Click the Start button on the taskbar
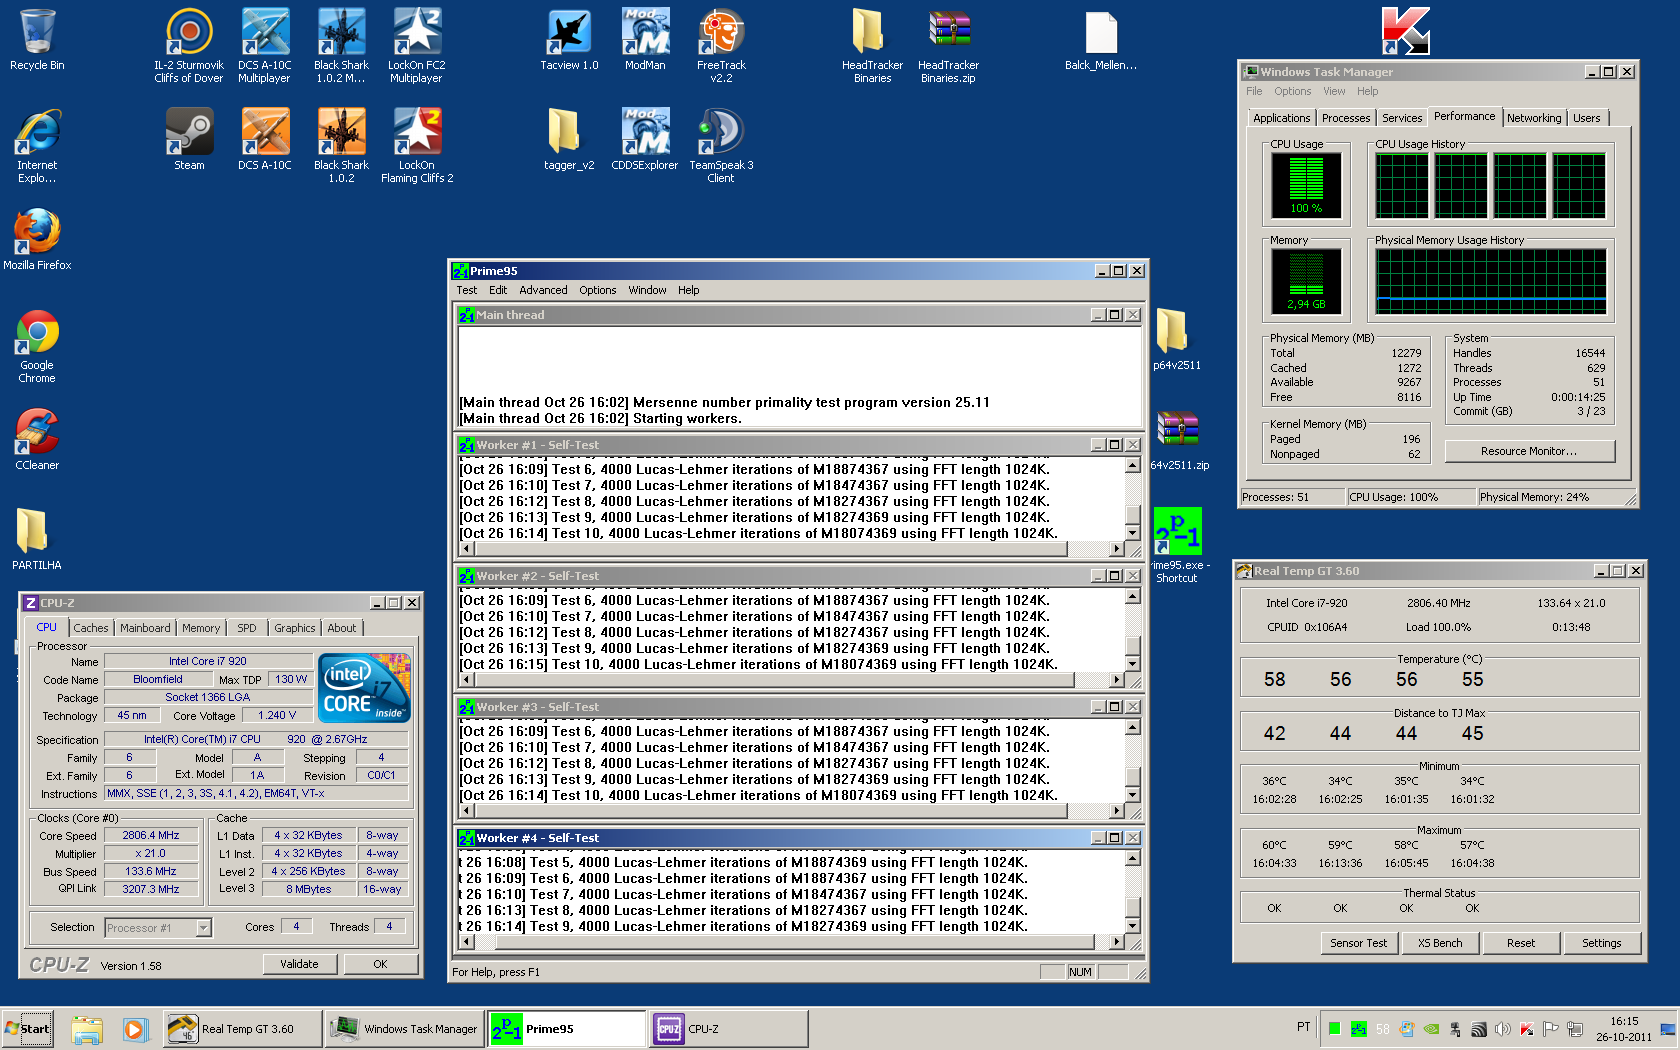 pyautogui.click(x=27, y=1029)
